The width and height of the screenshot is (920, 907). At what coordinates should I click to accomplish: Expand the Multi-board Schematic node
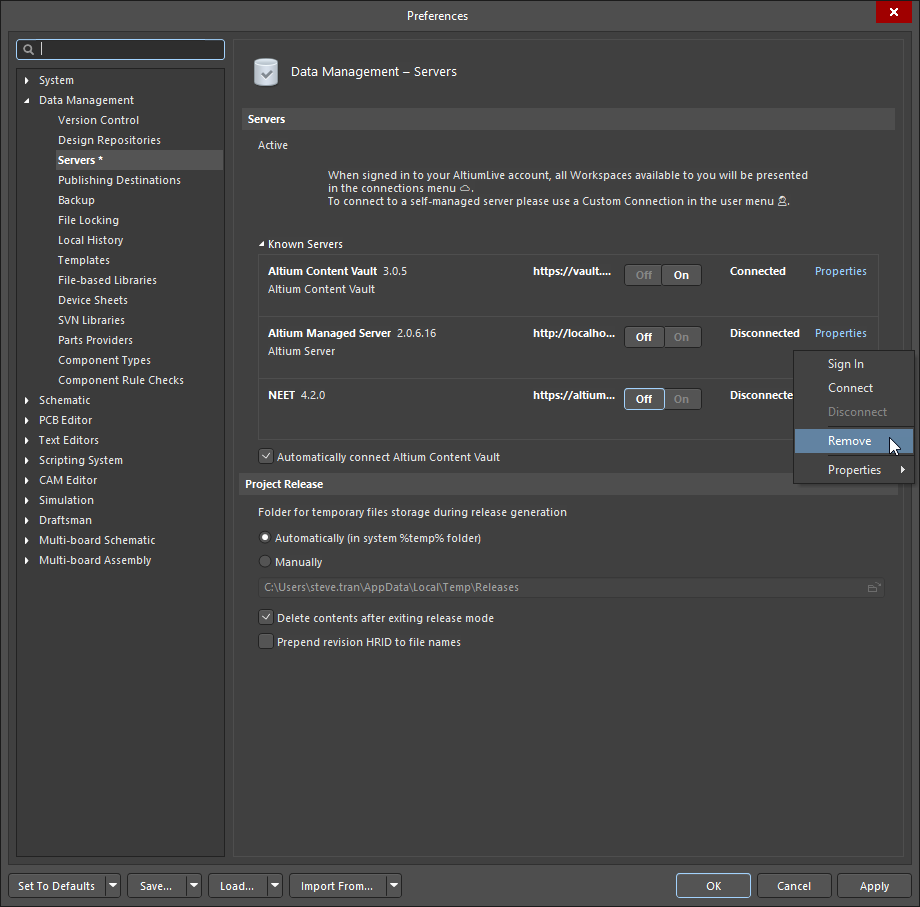click(26, 540)
